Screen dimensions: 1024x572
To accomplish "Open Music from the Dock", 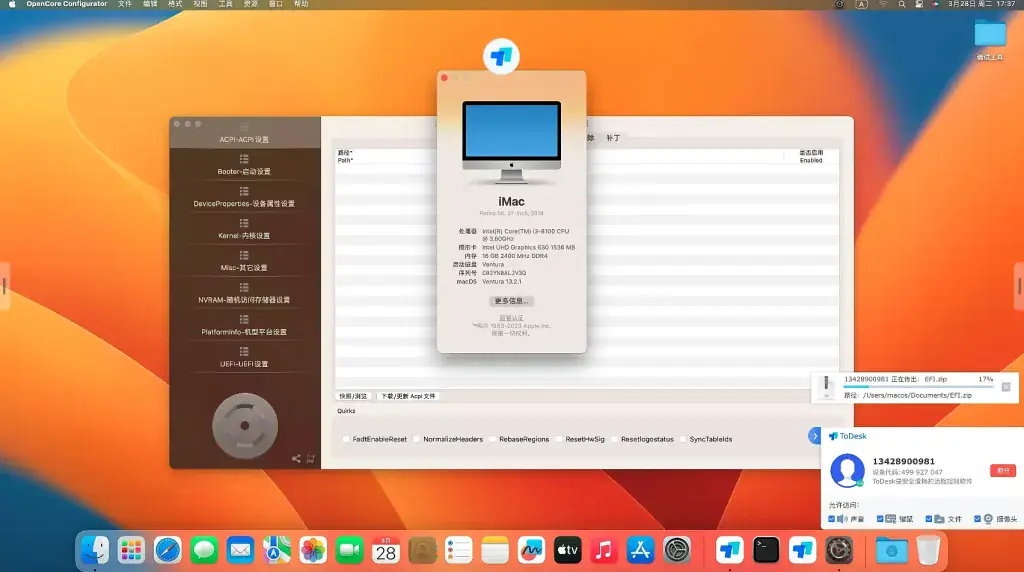I will tap(604, 550).
